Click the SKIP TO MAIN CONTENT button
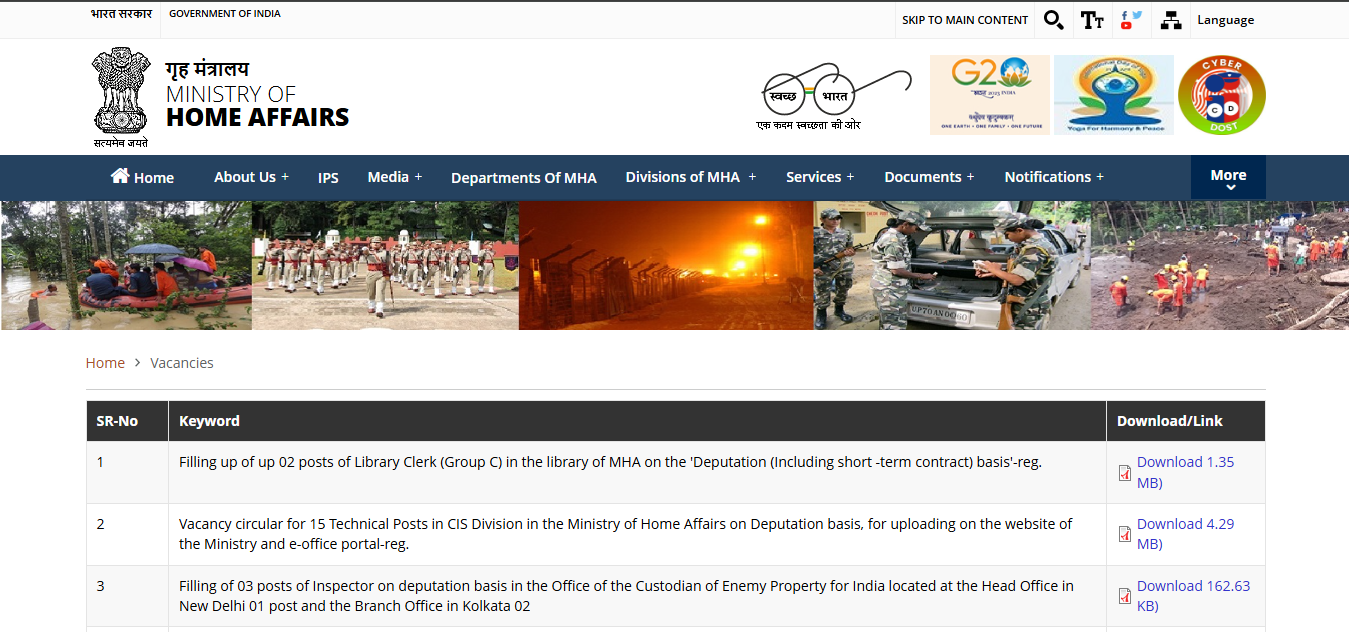 [964, 20]
